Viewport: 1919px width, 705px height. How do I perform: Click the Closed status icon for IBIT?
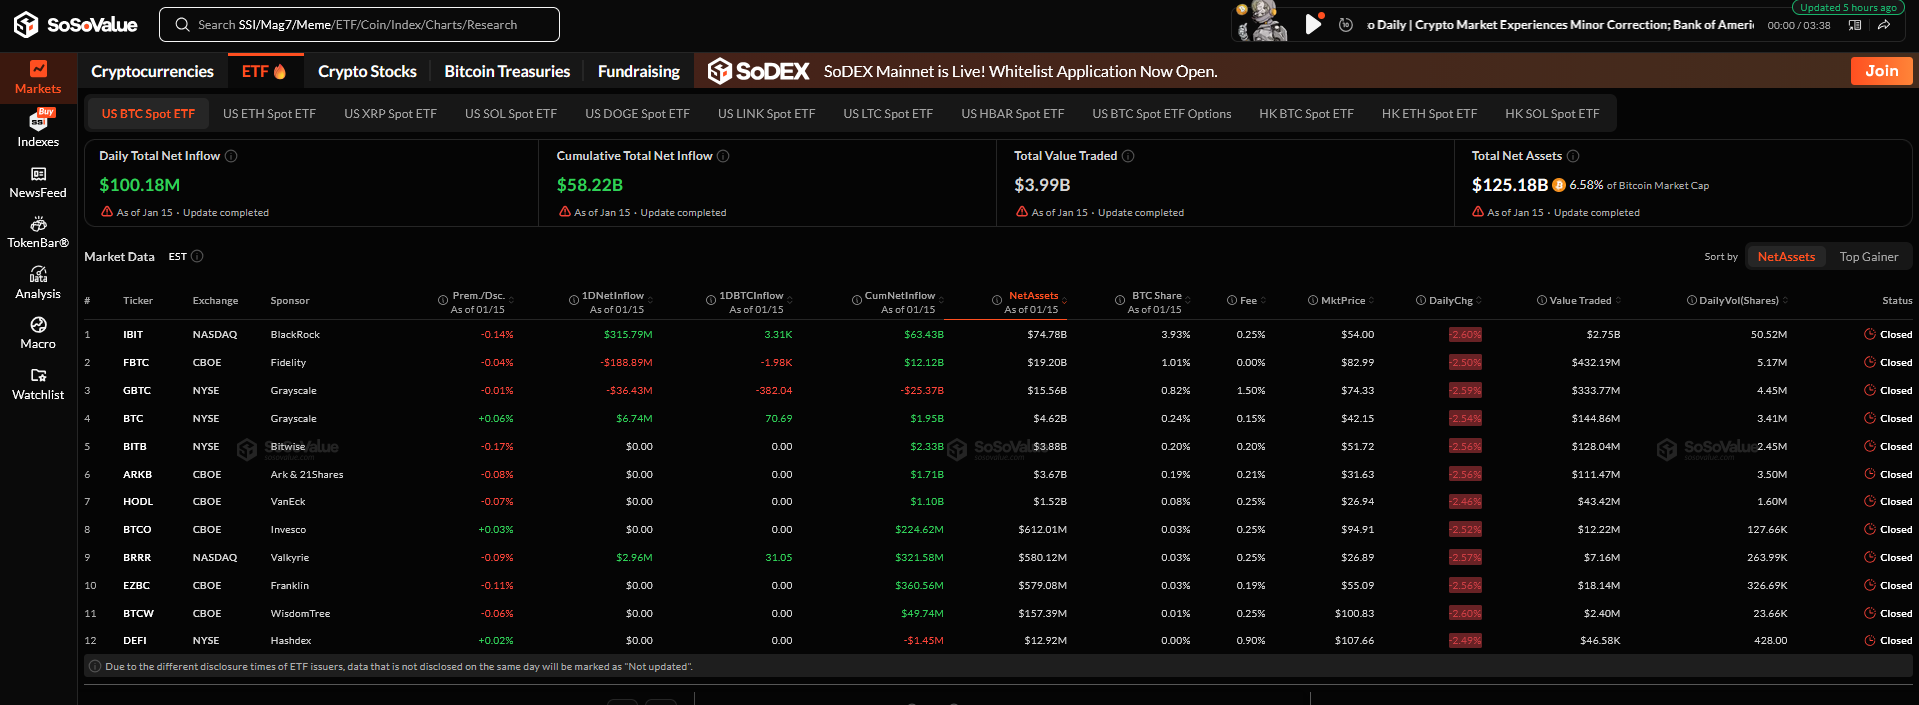pyautogui.click(x=1869, y=334)
